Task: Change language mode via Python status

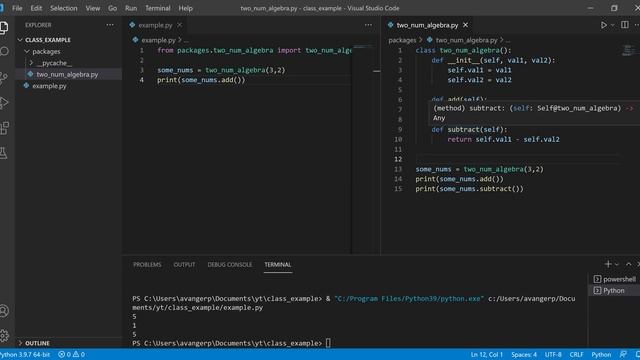Action: (601, 354)
